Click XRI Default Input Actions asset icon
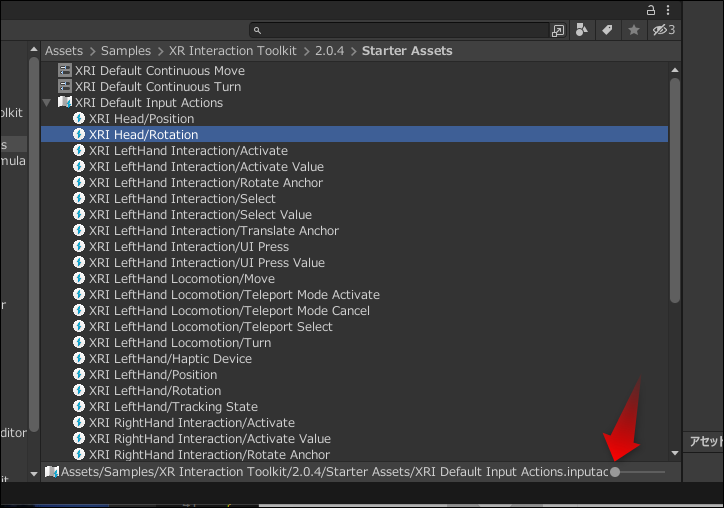This screenshot has width=724, height=508. click(x=65, y=102)
